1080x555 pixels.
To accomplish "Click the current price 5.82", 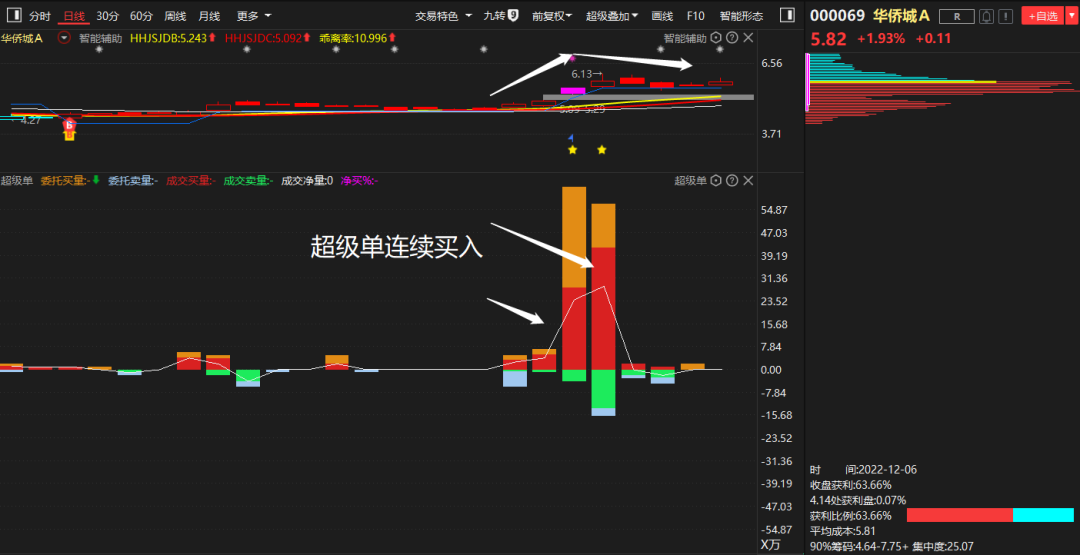I will click(828, 39).
